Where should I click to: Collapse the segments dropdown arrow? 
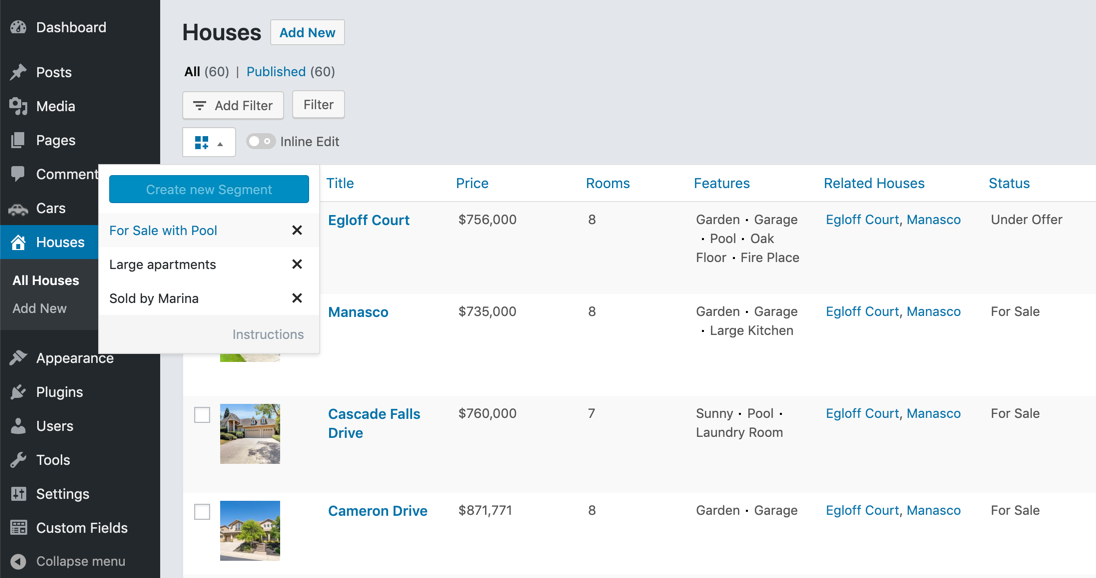pos(220,144)
